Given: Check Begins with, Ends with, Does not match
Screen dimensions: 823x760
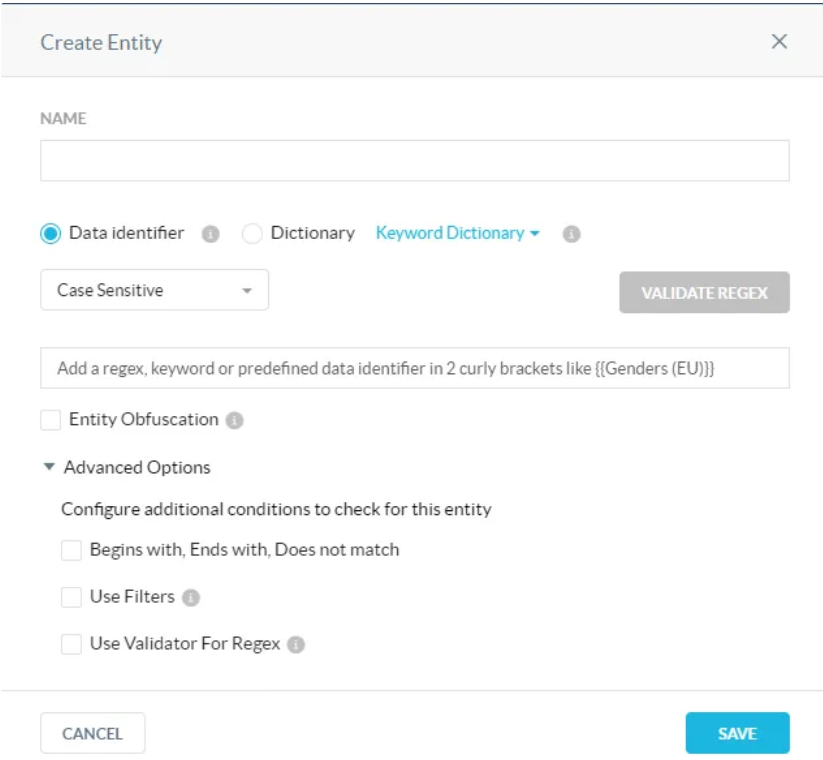Looking at the screenshot, I should [x=71, y=551].
